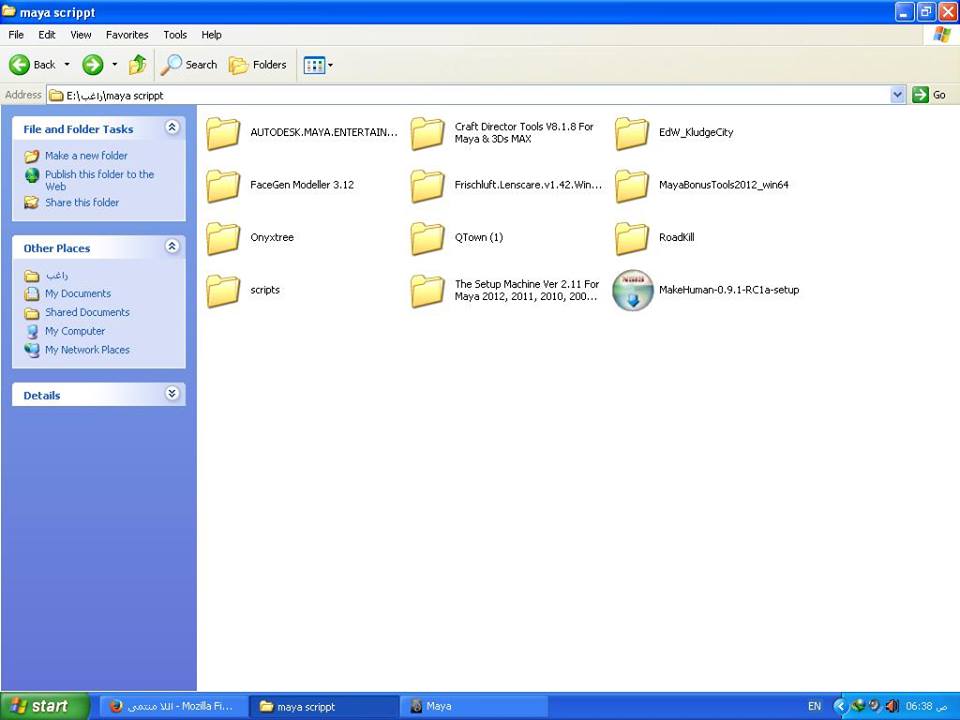960x720 pixels.
Task: Click Publish this folder to the Web
Action: click(100, 180)
